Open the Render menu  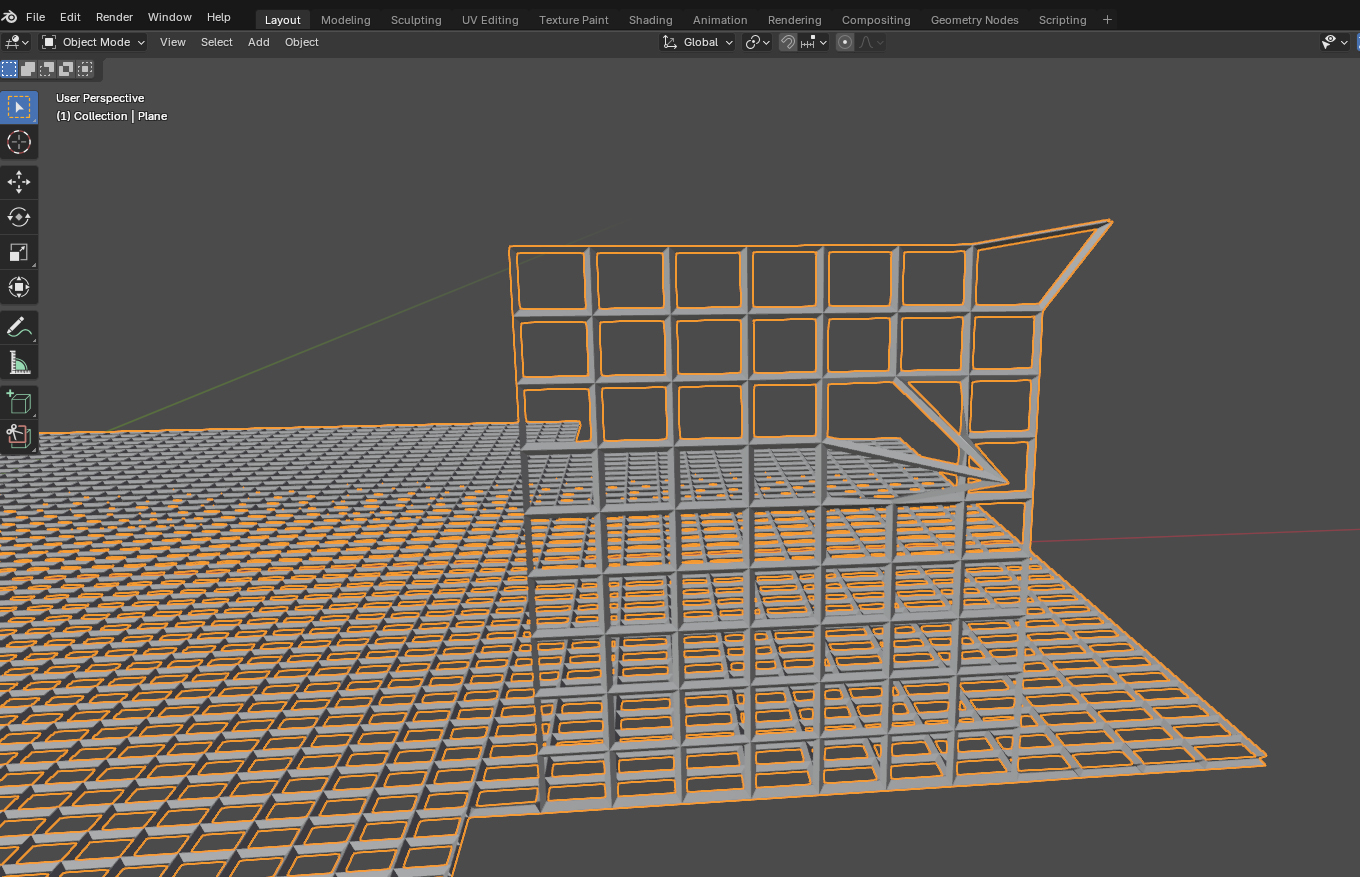tap(114, 18)
